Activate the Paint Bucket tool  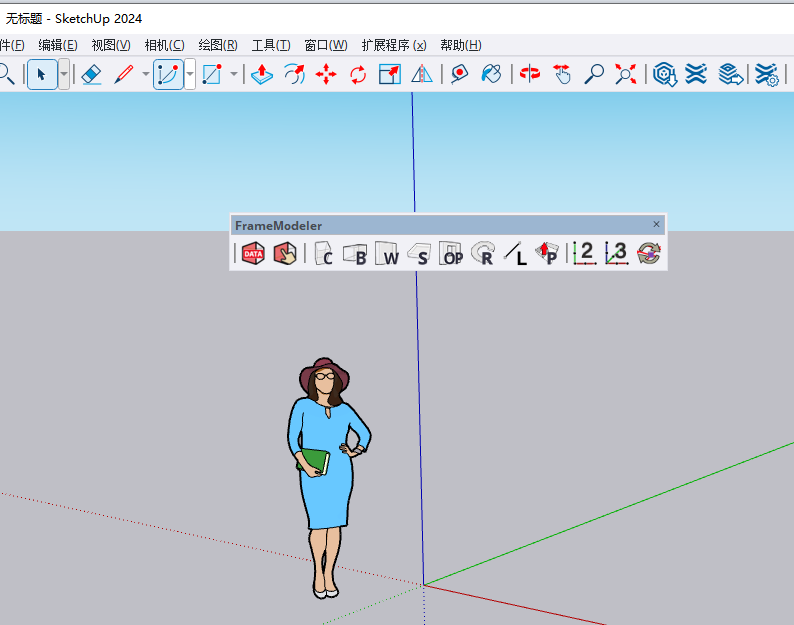pos(491,74)
